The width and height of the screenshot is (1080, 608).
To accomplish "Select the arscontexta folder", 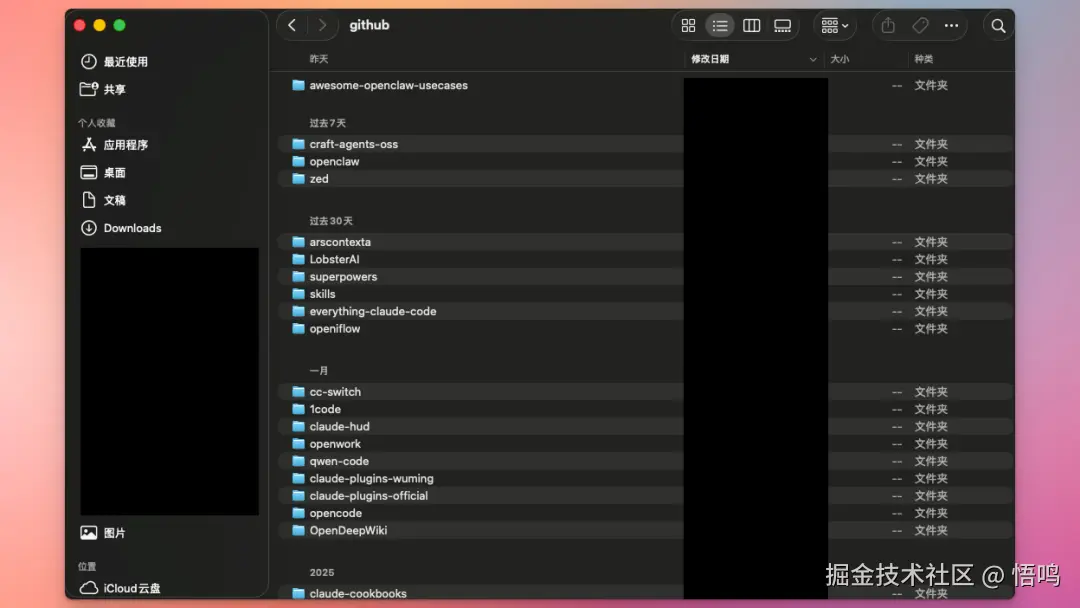I will point(340,242).
